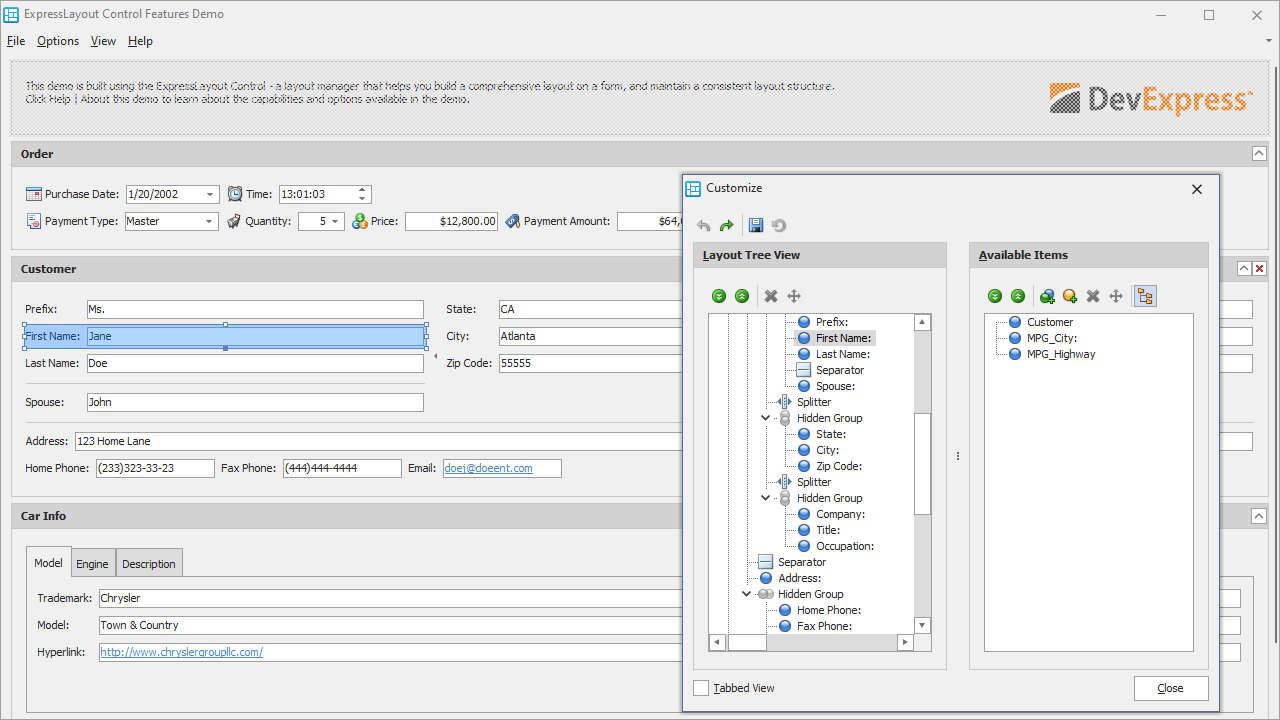Collapse the Hidden Group containing State

pos(766,418)
